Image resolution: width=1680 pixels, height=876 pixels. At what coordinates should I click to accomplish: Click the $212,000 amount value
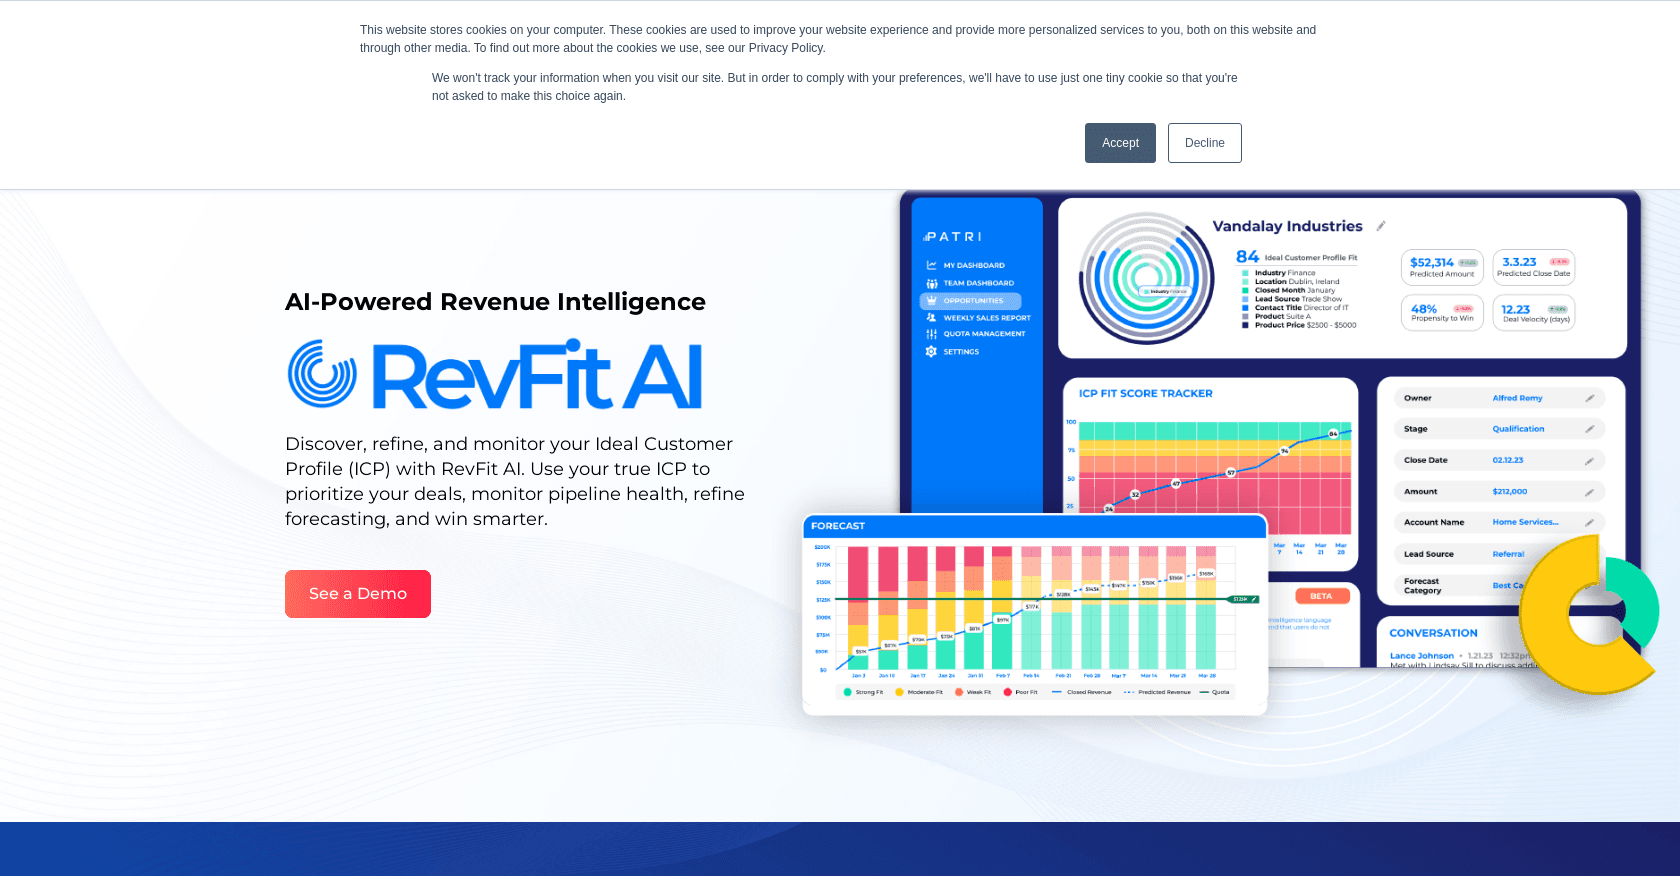coord(1509,492)
